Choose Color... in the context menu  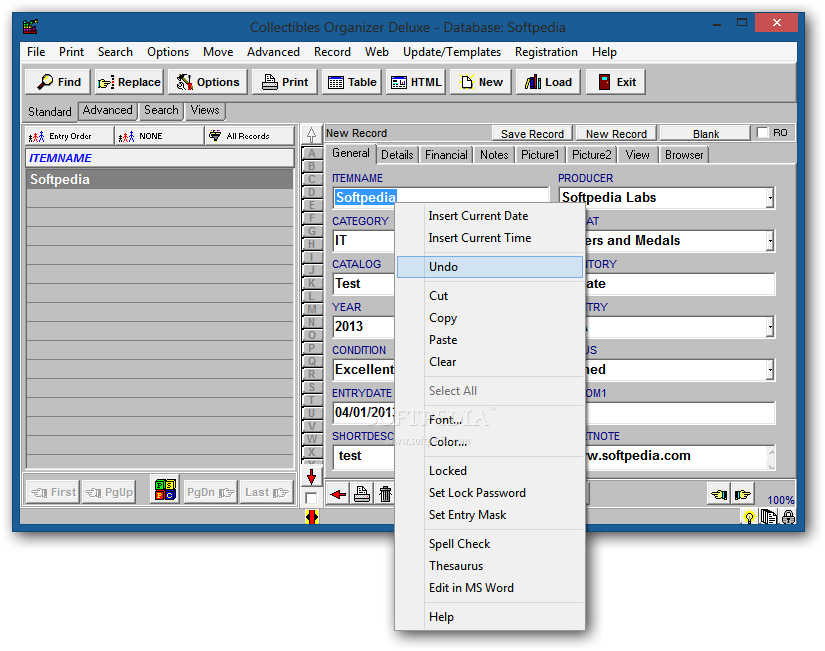489,442
